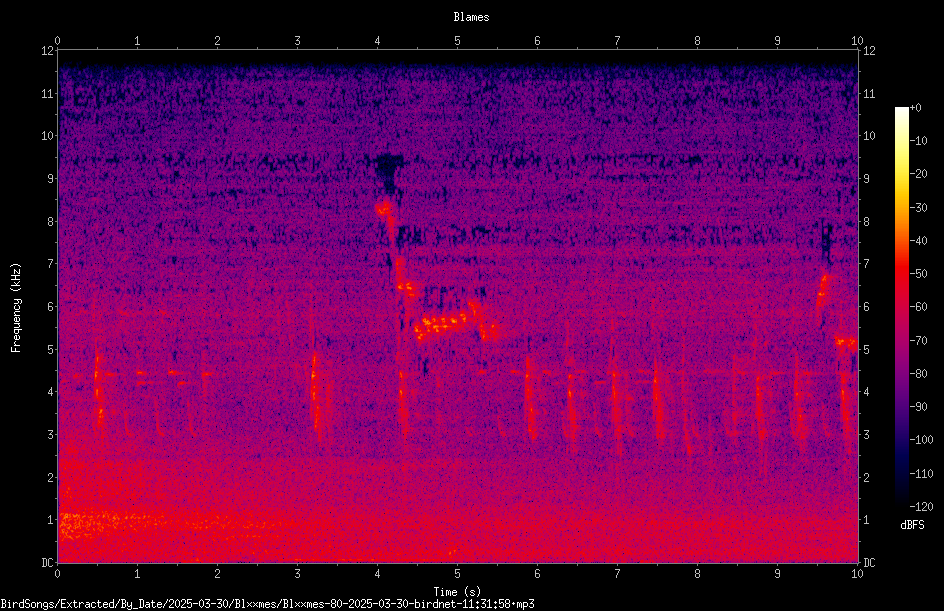
Task: Click the "-50" color scale label
Action: pos(918,274)
